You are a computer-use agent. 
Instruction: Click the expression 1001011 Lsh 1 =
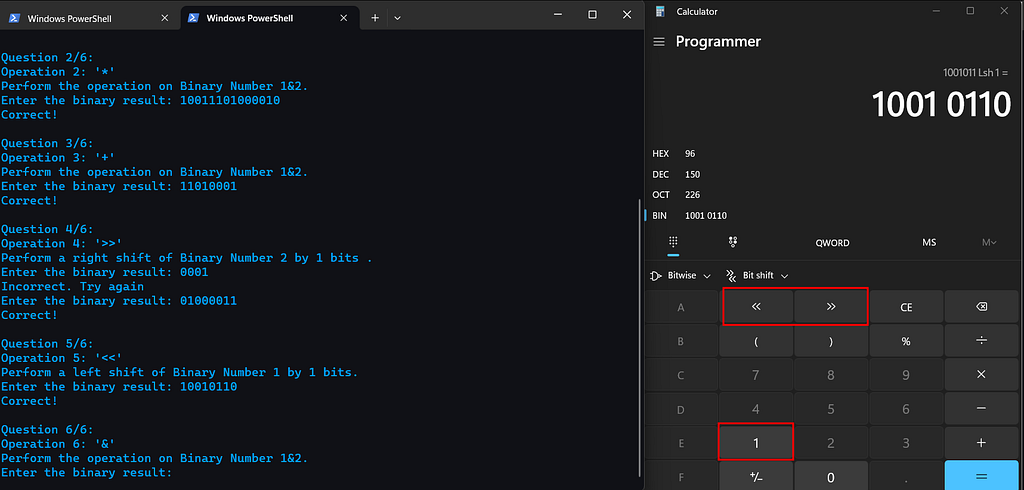tap(976, 72)
